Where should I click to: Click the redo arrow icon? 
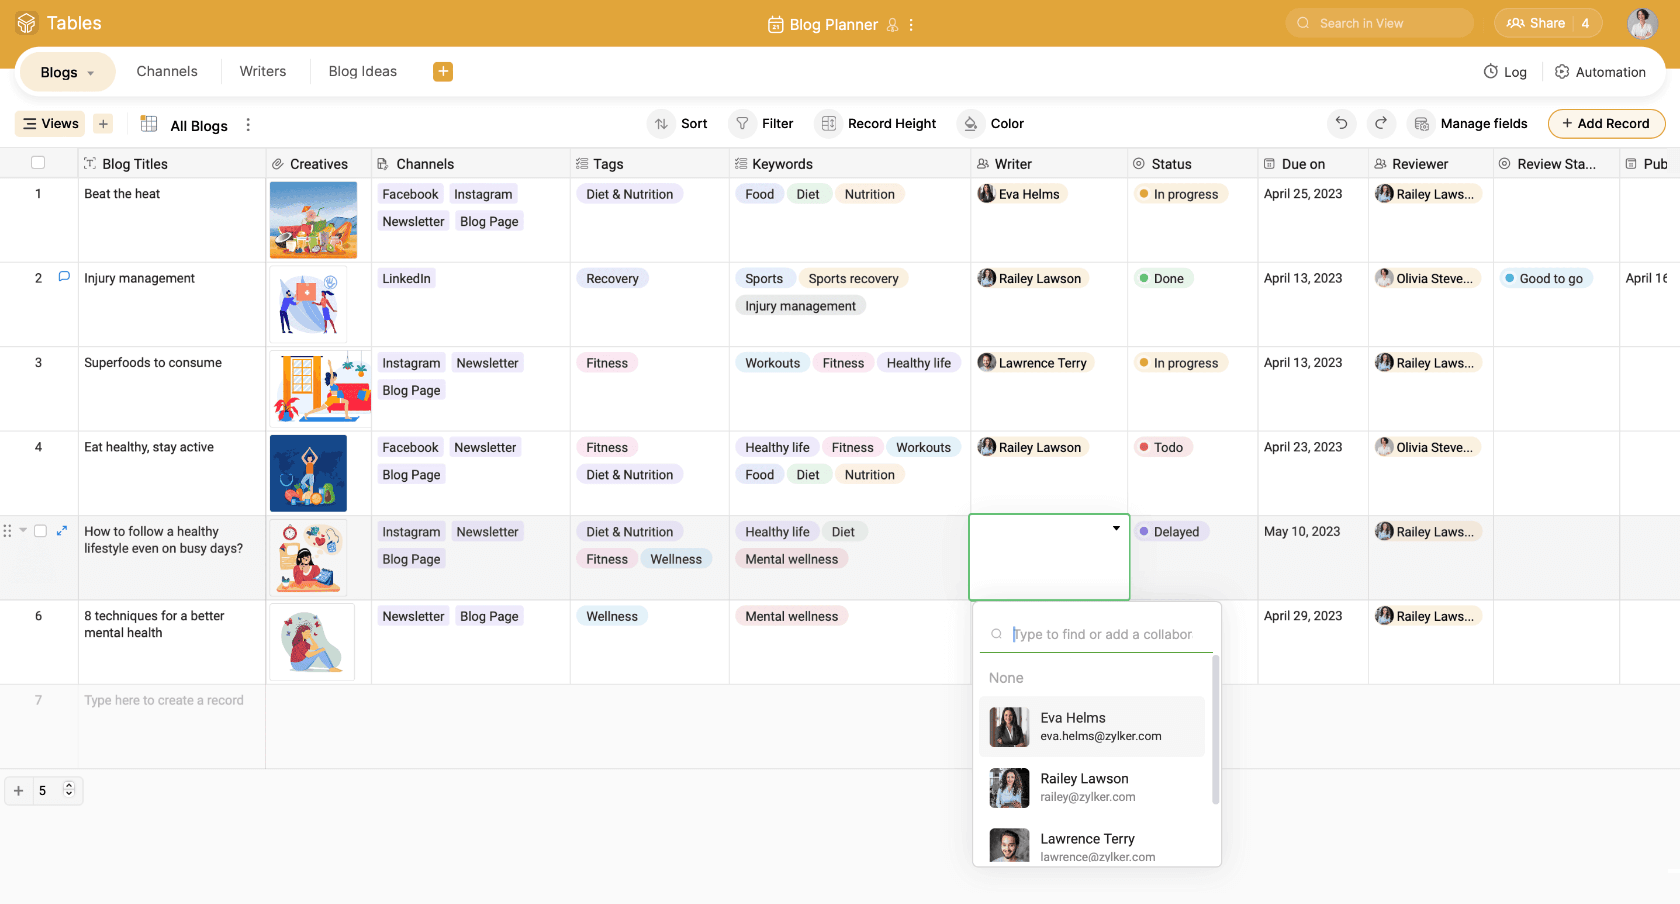point(1381,123)
